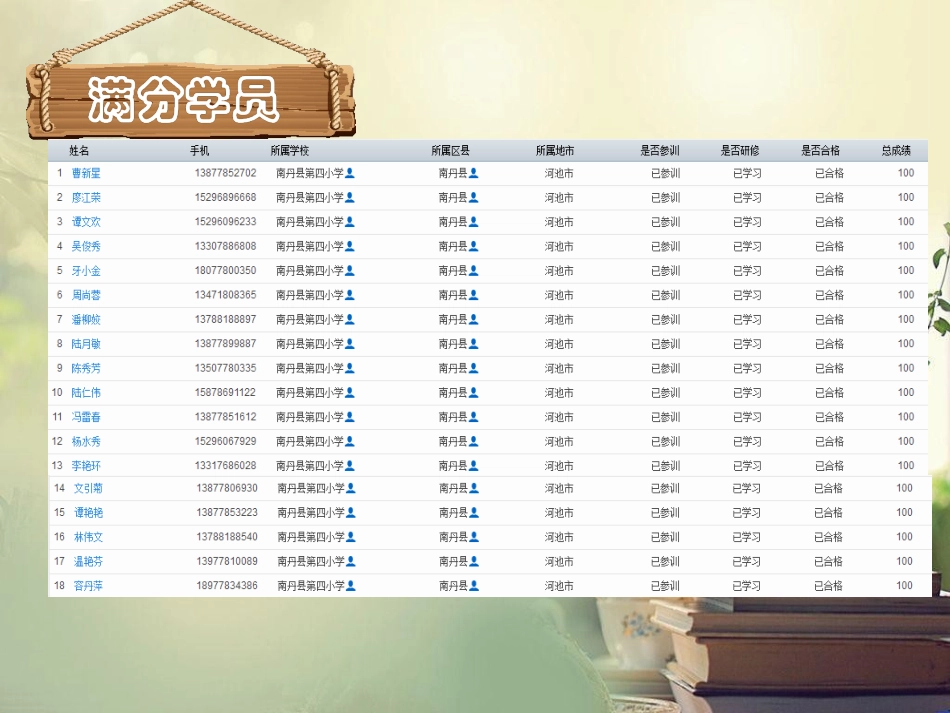Open student name link 冯雷春
This screenshot has width=950, height=713.
click(x=86, y=417)
